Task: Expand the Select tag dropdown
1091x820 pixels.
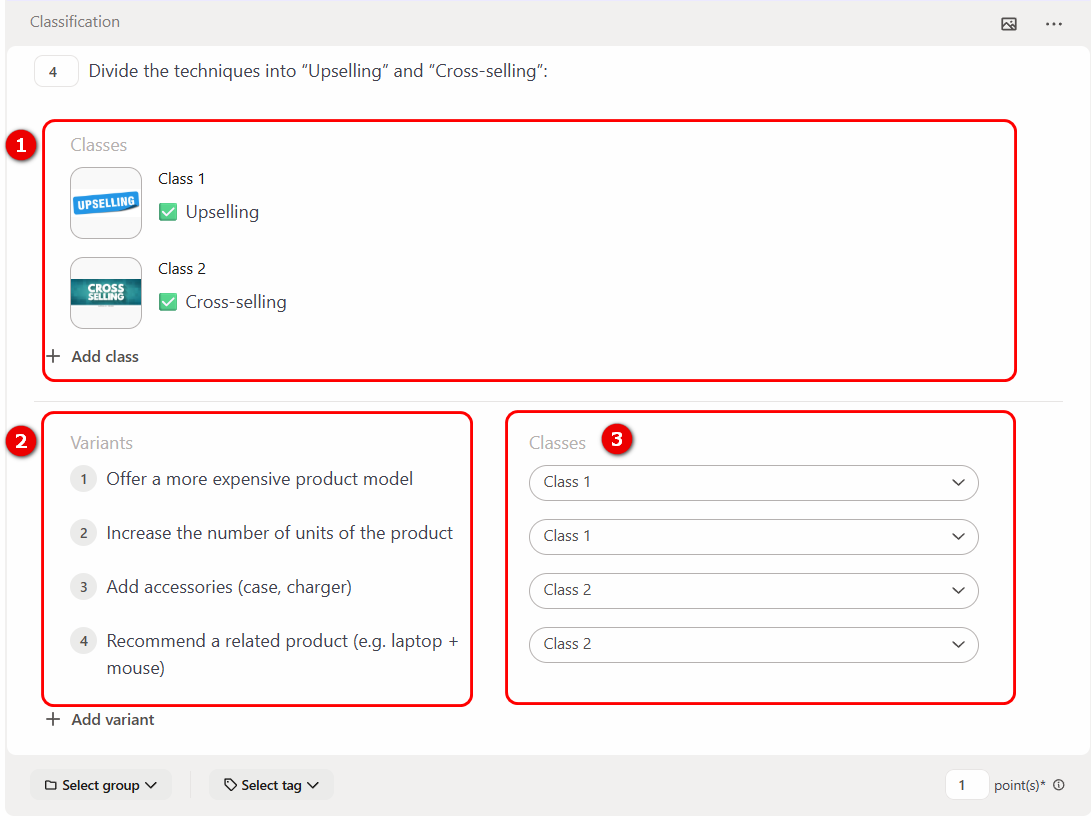Action: point(271,785)
